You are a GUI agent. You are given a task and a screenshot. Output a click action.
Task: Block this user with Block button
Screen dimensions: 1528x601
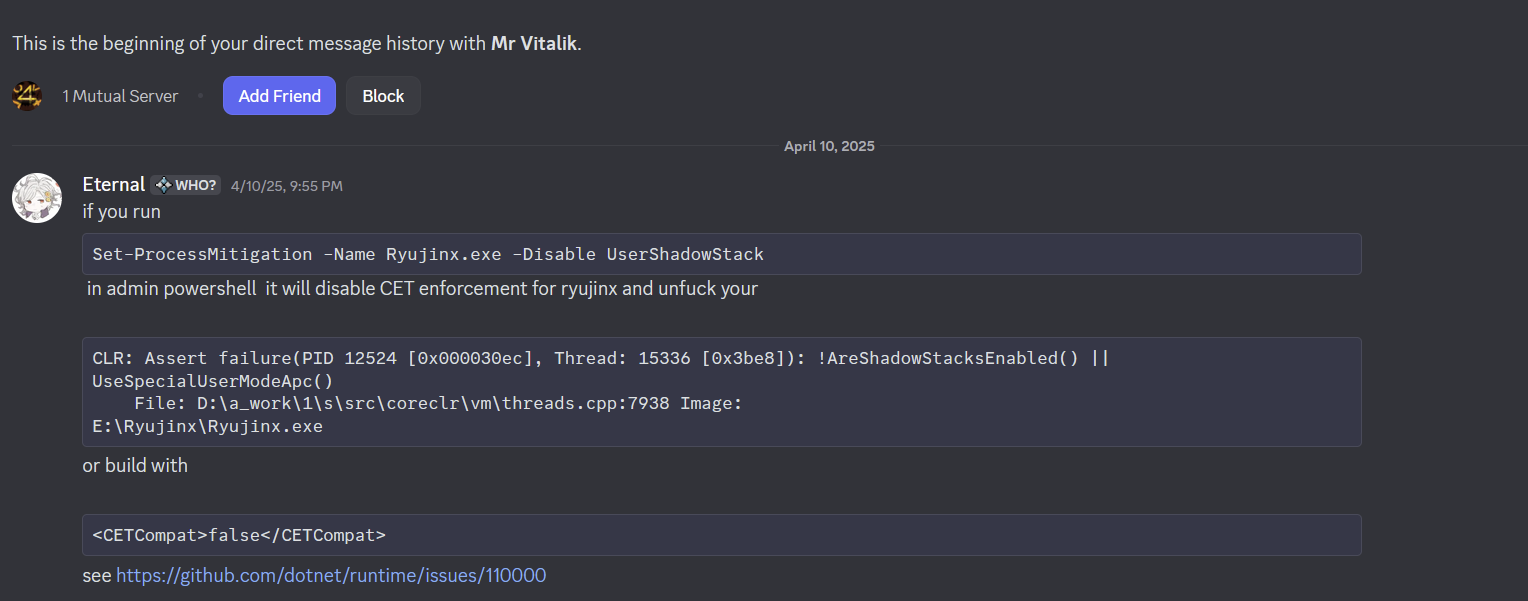click(x=383, y=96)
